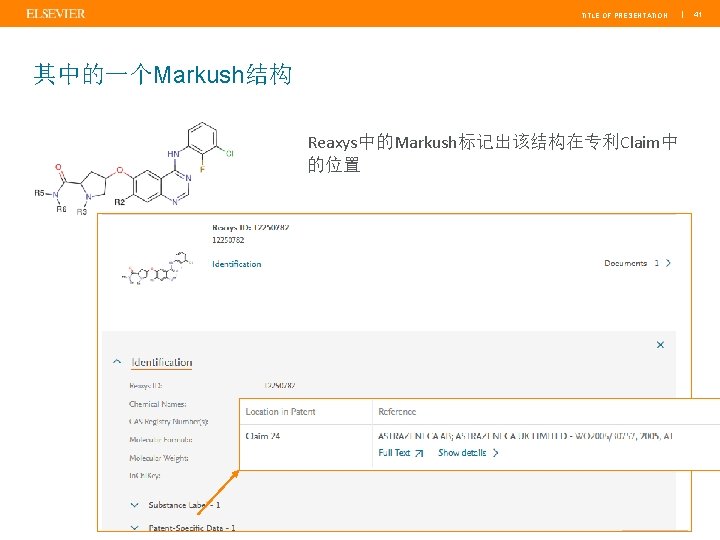The height and width of the screenshot is (540, 720).
Task: Click the ELSEVIER logo text
Action: click(56, 14)
